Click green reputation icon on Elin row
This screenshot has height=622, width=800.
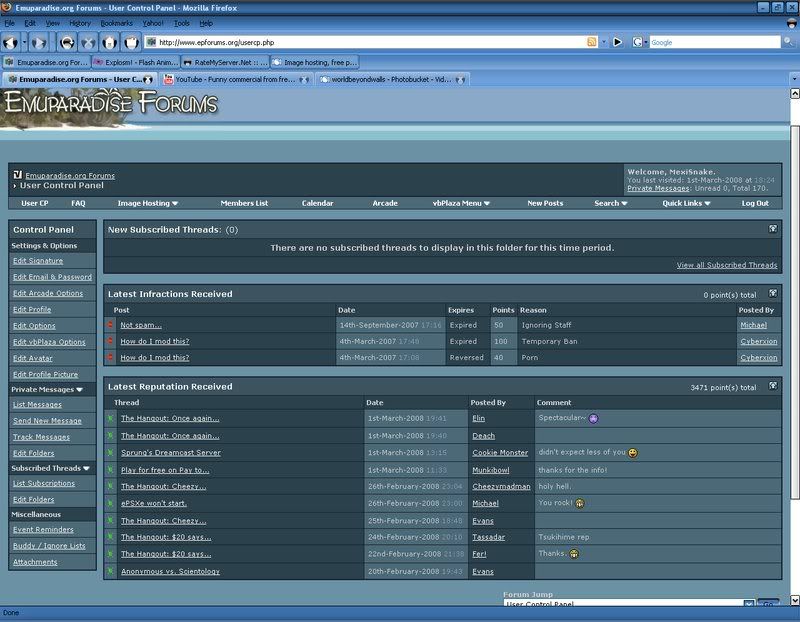pos(110,418)
